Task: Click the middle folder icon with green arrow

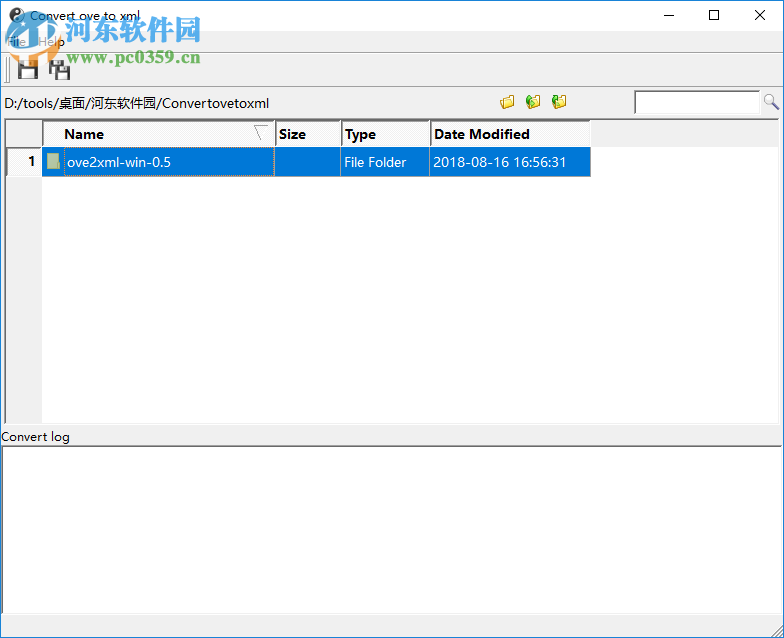Action: tap(533, 102)
